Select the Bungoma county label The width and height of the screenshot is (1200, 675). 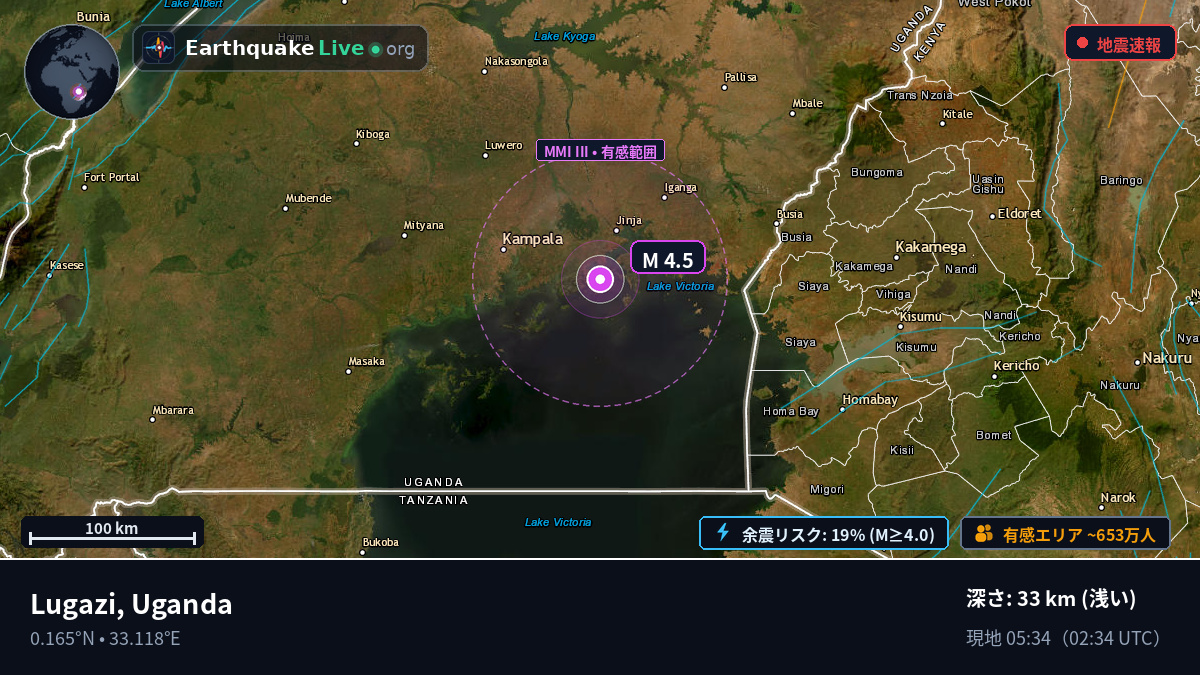(x=877, y=172)
